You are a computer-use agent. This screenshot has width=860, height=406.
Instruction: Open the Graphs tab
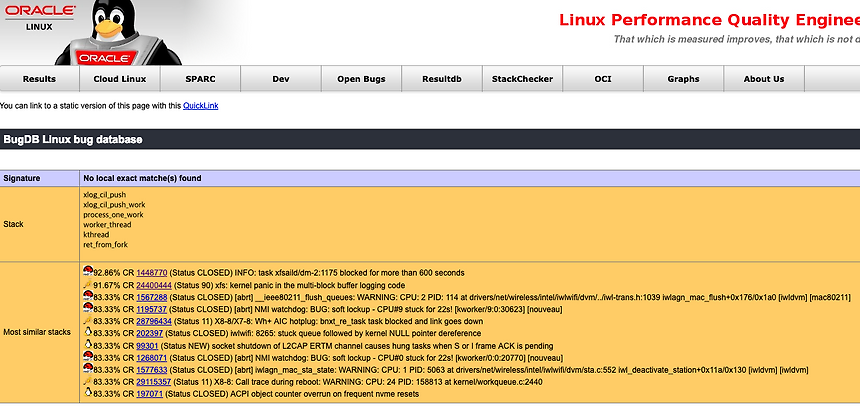683,78
